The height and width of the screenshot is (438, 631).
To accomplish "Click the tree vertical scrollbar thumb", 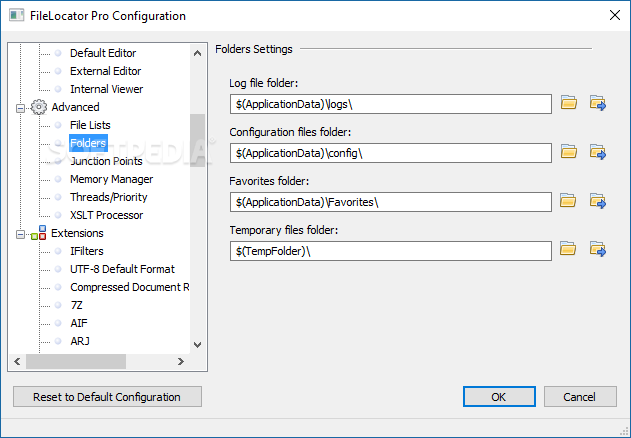I will point(198,140).
